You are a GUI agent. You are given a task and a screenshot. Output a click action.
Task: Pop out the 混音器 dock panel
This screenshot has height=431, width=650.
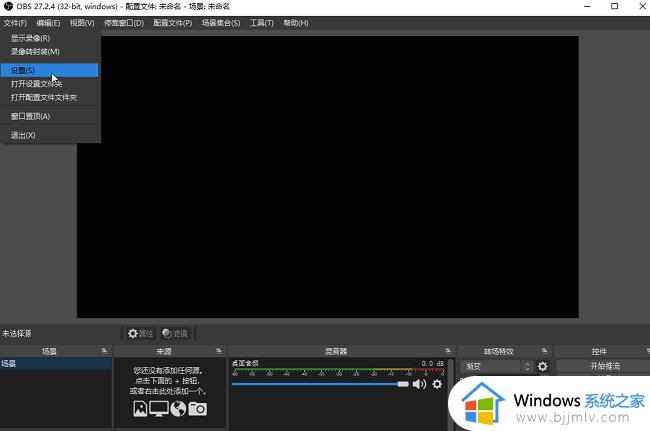coord(448,351)
